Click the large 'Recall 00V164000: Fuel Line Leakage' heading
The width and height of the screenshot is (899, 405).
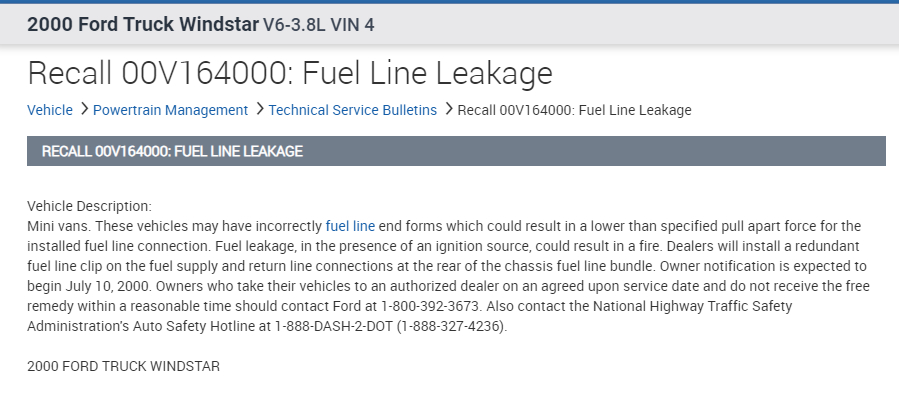tap(290, 73)
